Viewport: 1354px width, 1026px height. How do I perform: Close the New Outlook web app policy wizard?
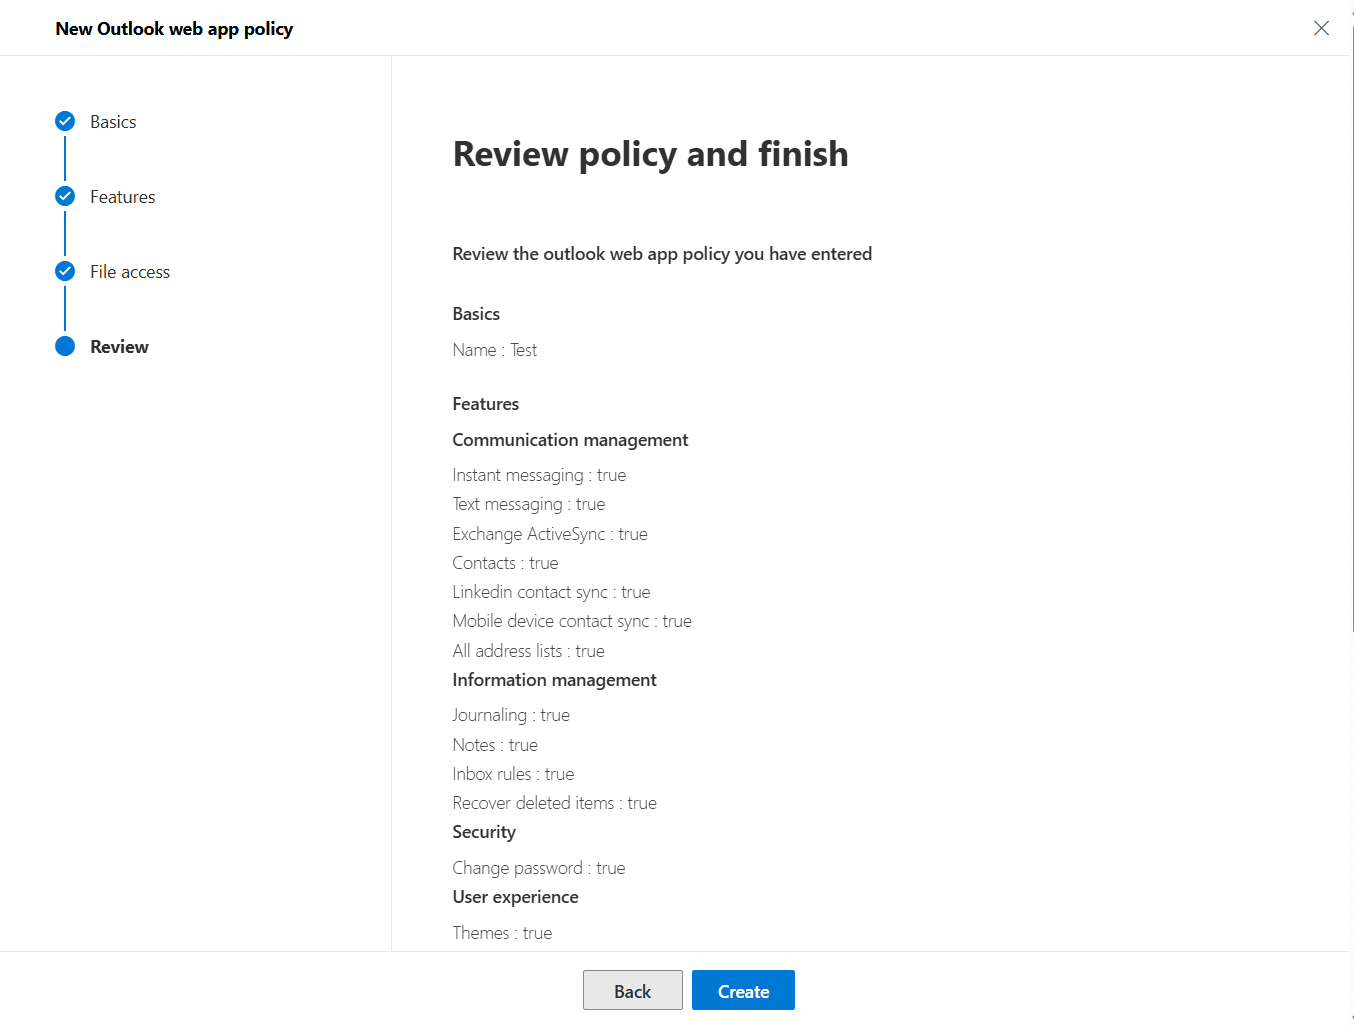coord(1321,28)
